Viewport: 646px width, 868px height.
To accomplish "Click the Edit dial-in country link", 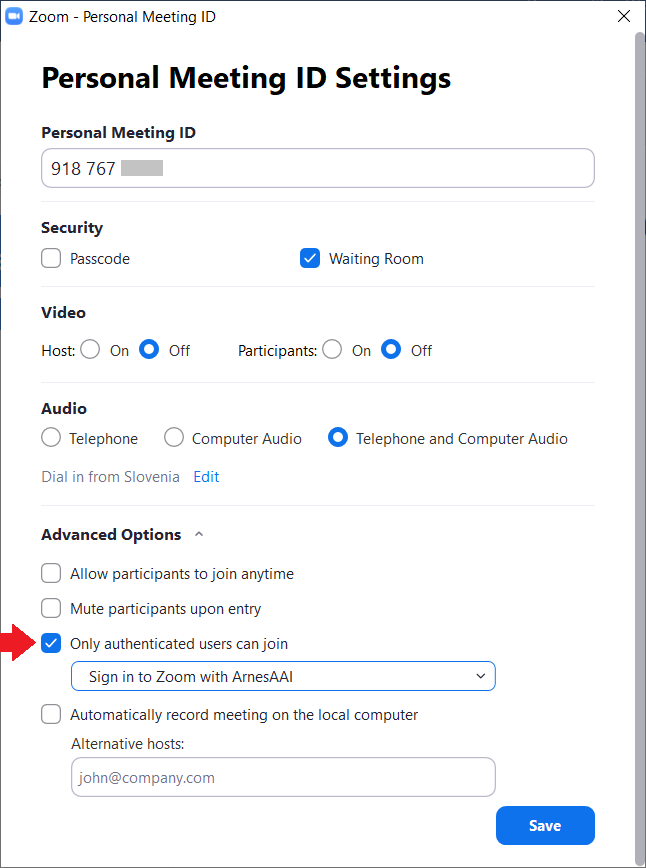I will tap(206, 477).
